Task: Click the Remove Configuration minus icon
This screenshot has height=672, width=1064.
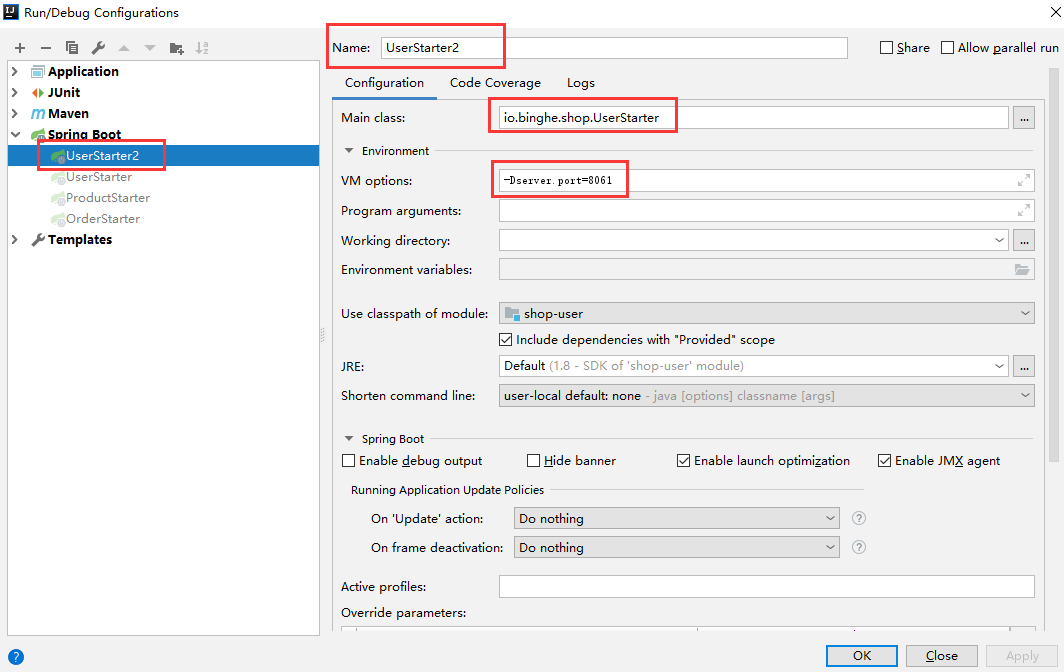Action: (46, 48)
